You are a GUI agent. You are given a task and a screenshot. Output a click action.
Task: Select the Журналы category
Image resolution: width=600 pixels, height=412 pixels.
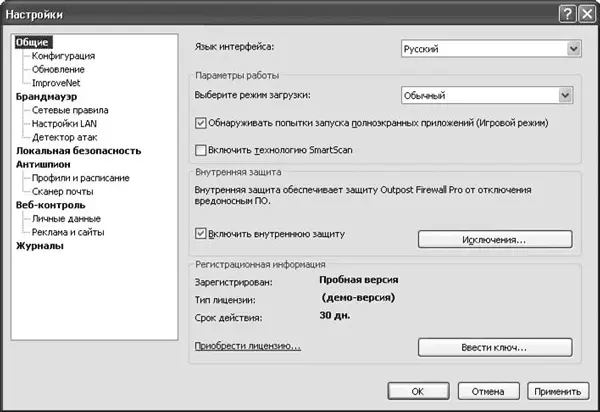(x=40, y=246)
